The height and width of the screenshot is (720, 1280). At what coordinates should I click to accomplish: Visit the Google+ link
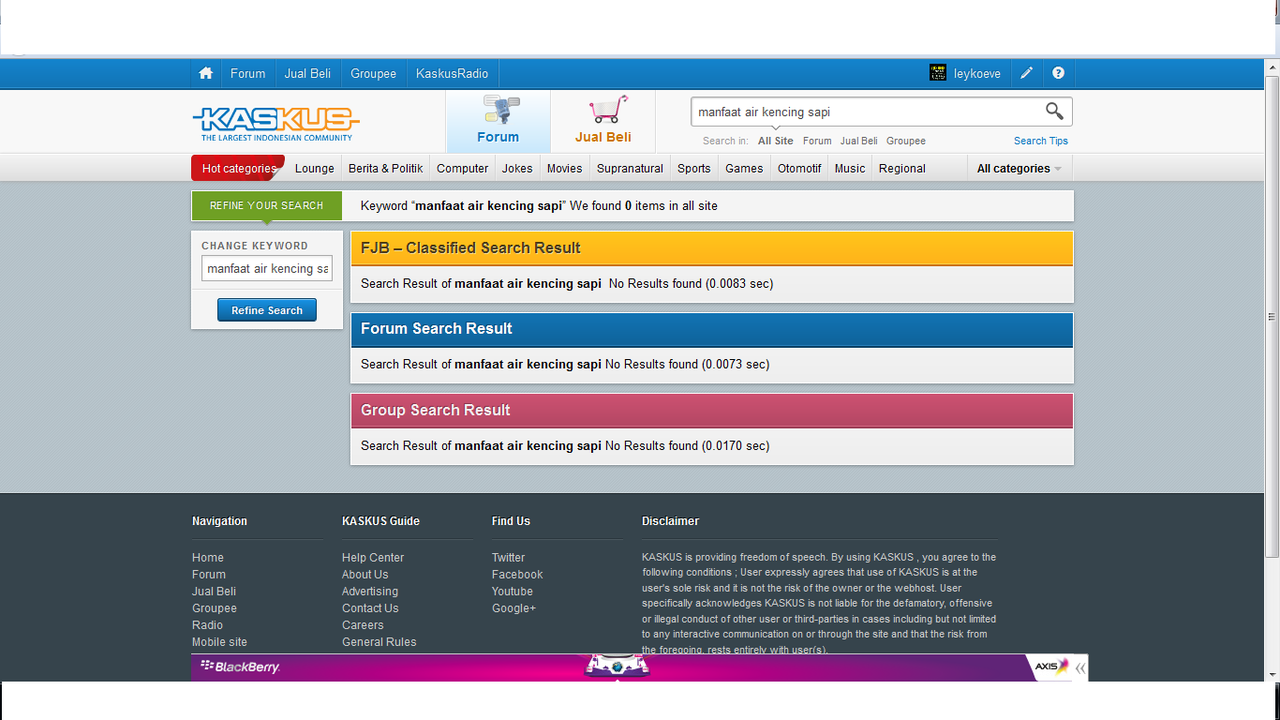514,609
